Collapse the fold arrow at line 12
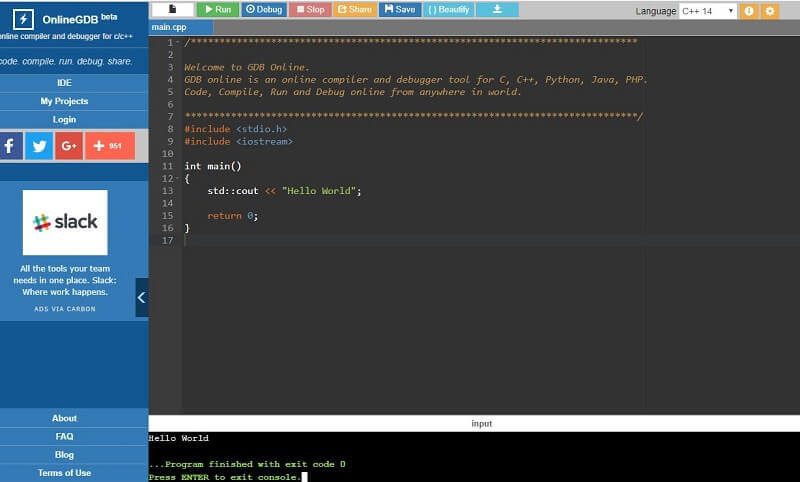Screen dimensions: 800x482 (x=178, y=179)
